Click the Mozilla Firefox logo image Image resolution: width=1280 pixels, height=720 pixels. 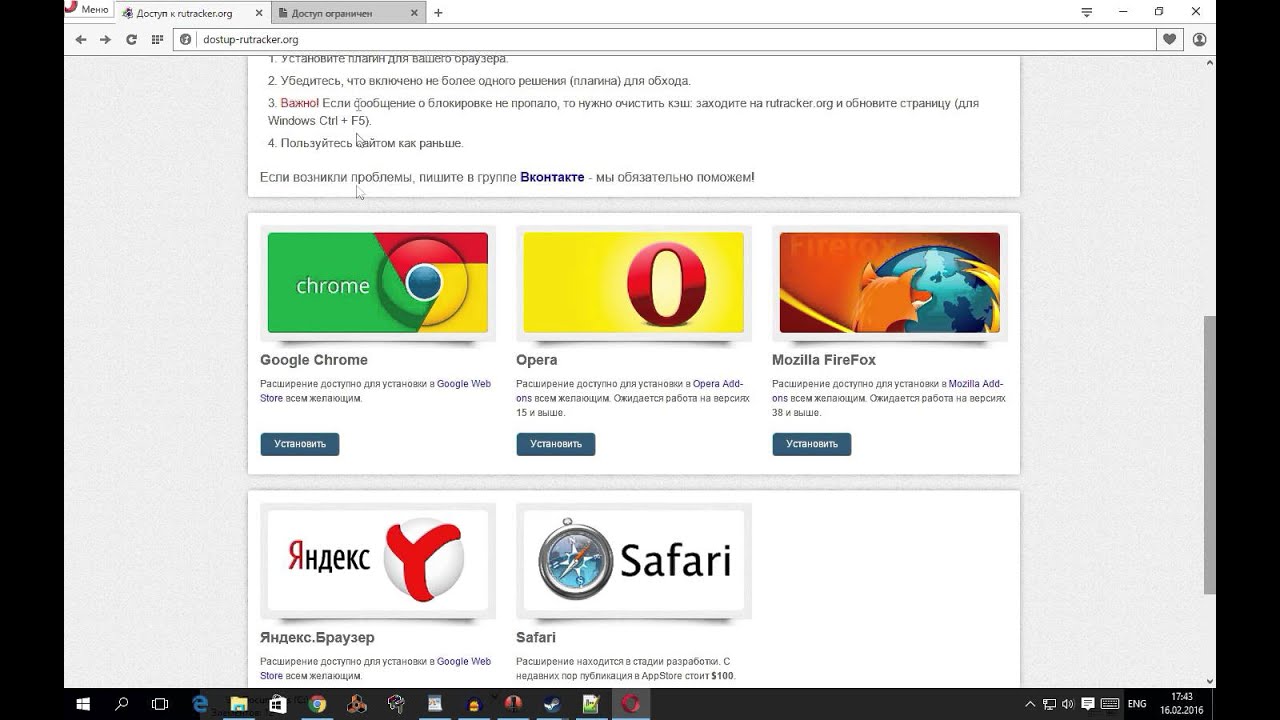890,283
